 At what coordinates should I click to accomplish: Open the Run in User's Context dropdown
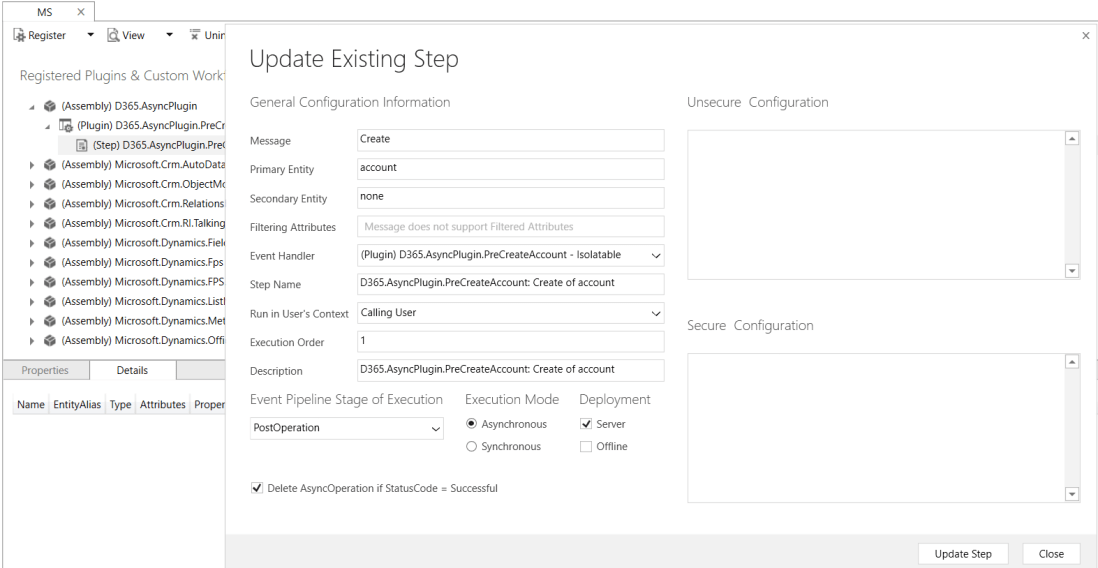655,314
